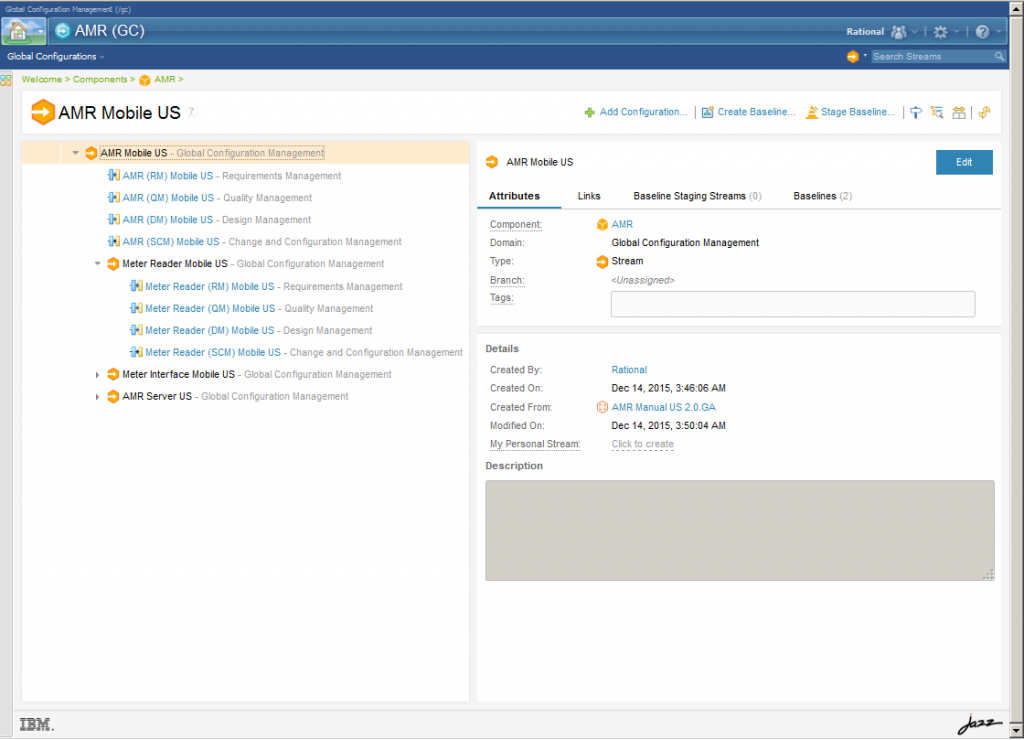Open AMR Manual US 2.0.GA baseline link
Viewport: 1024px width, 740px height.
click(664, 408)
